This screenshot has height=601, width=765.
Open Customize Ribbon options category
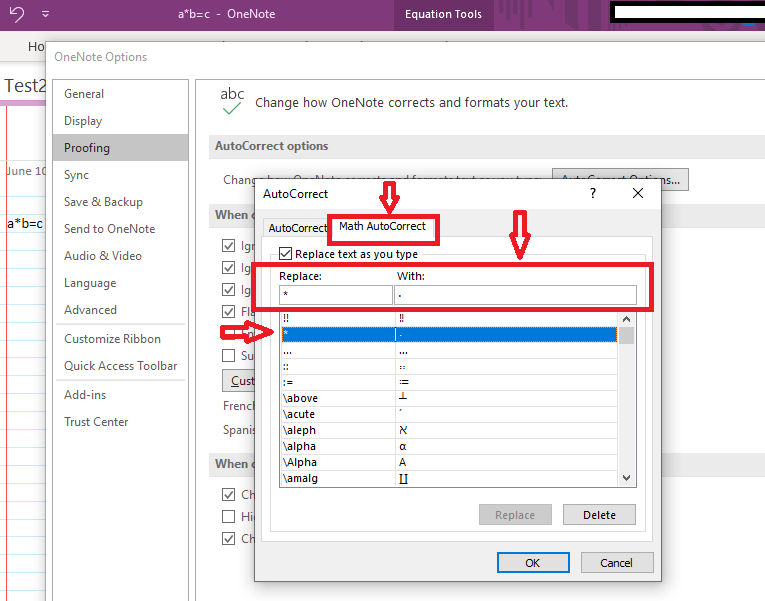[120, 339]
